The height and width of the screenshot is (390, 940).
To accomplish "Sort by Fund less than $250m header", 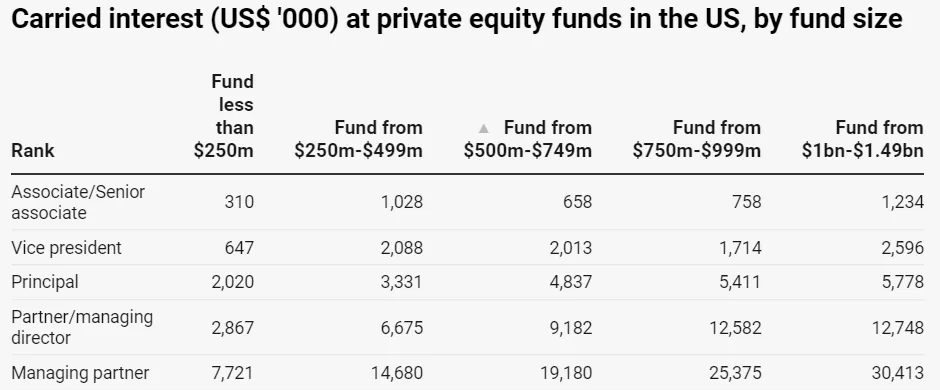I will (x=224, y=116).
